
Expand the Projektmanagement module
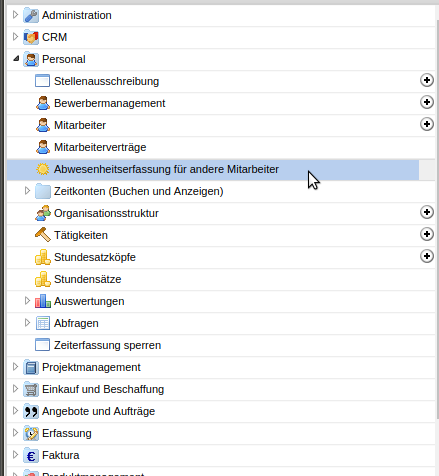pyautogui.click(x=15, y=367)
